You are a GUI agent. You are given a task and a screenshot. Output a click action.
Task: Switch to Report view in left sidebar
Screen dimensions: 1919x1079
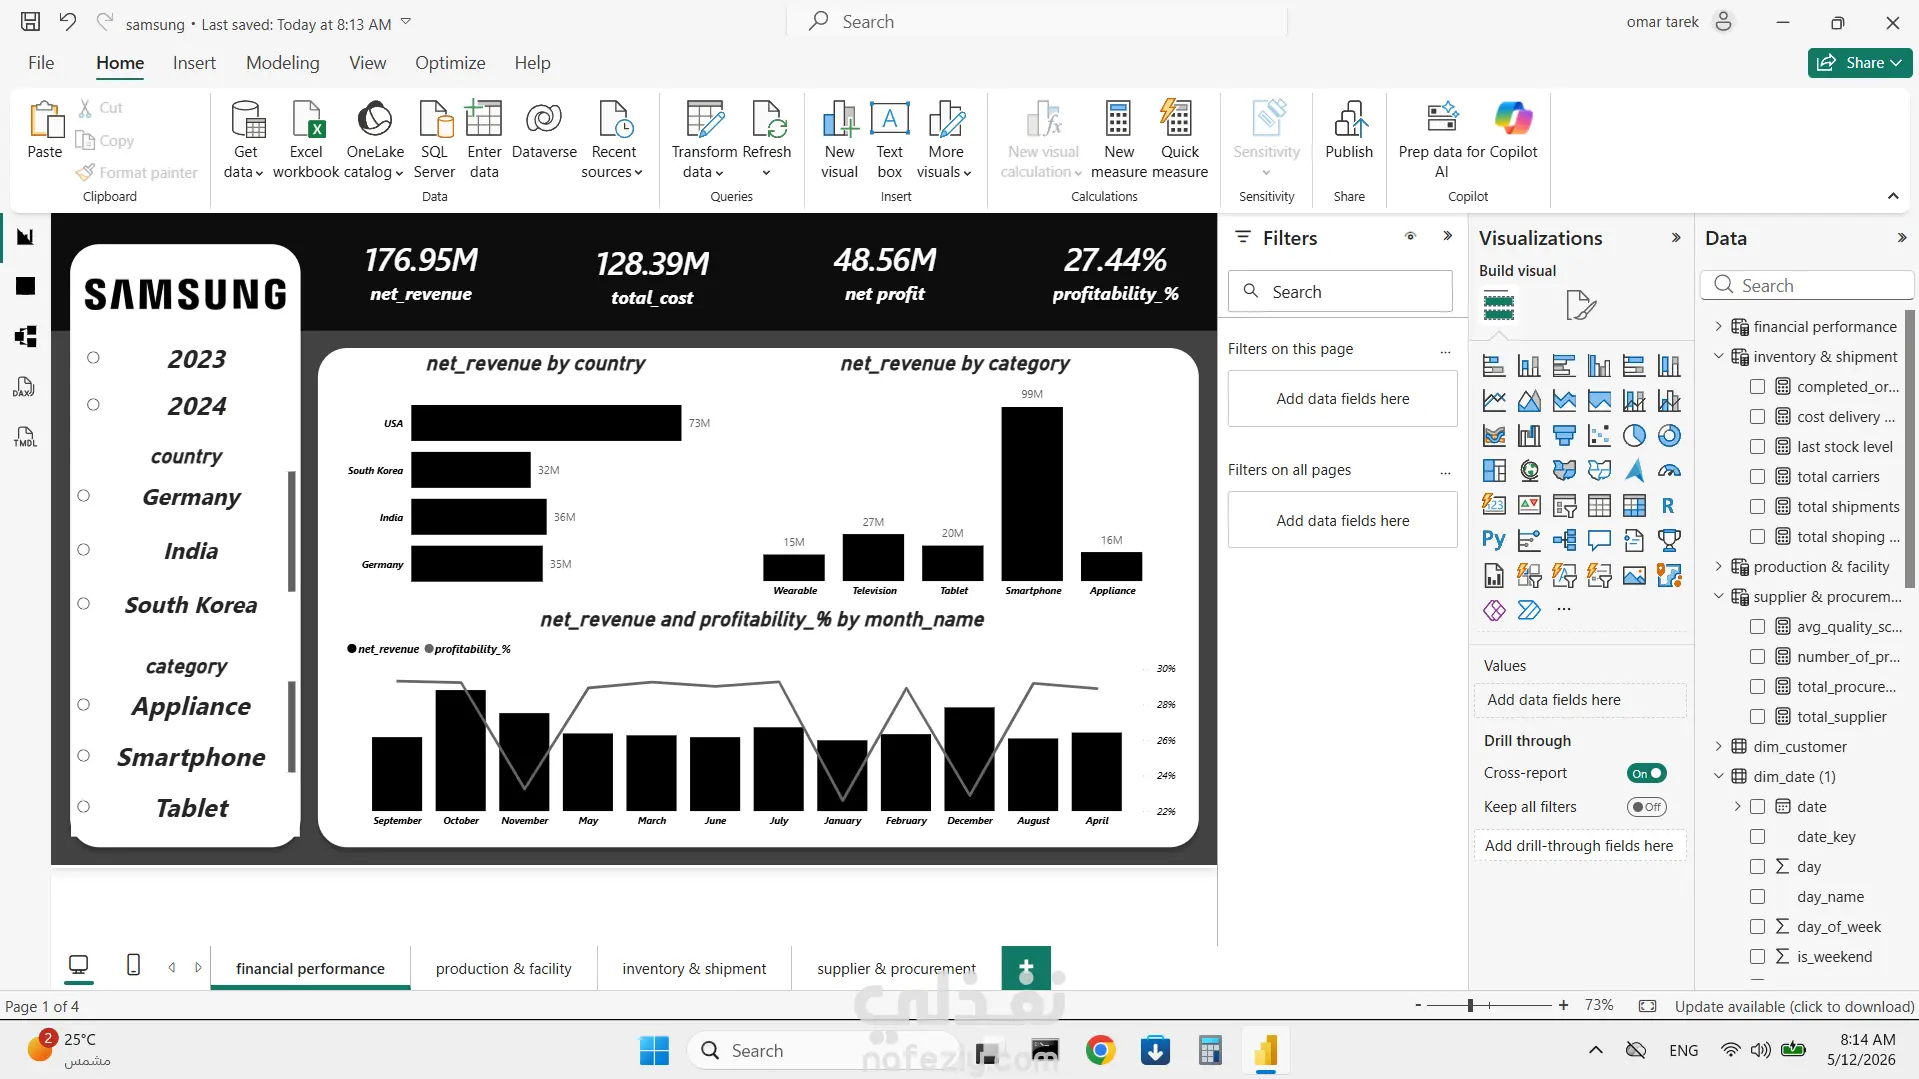[x=26, y=237]
